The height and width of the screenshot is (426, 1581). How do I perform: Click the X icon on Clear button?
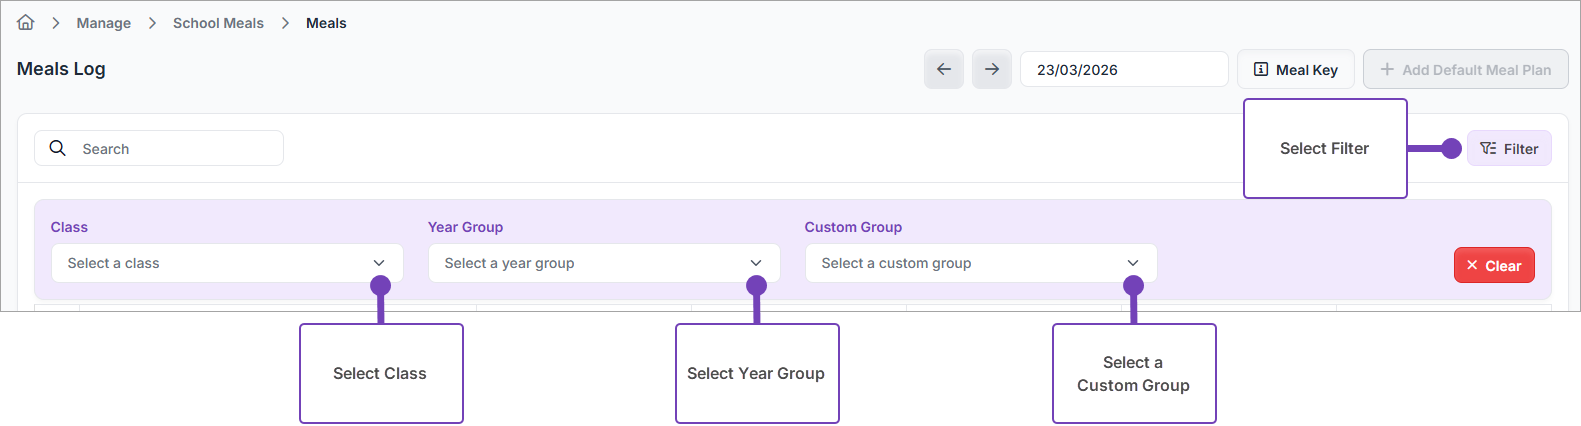point(1472,266)
